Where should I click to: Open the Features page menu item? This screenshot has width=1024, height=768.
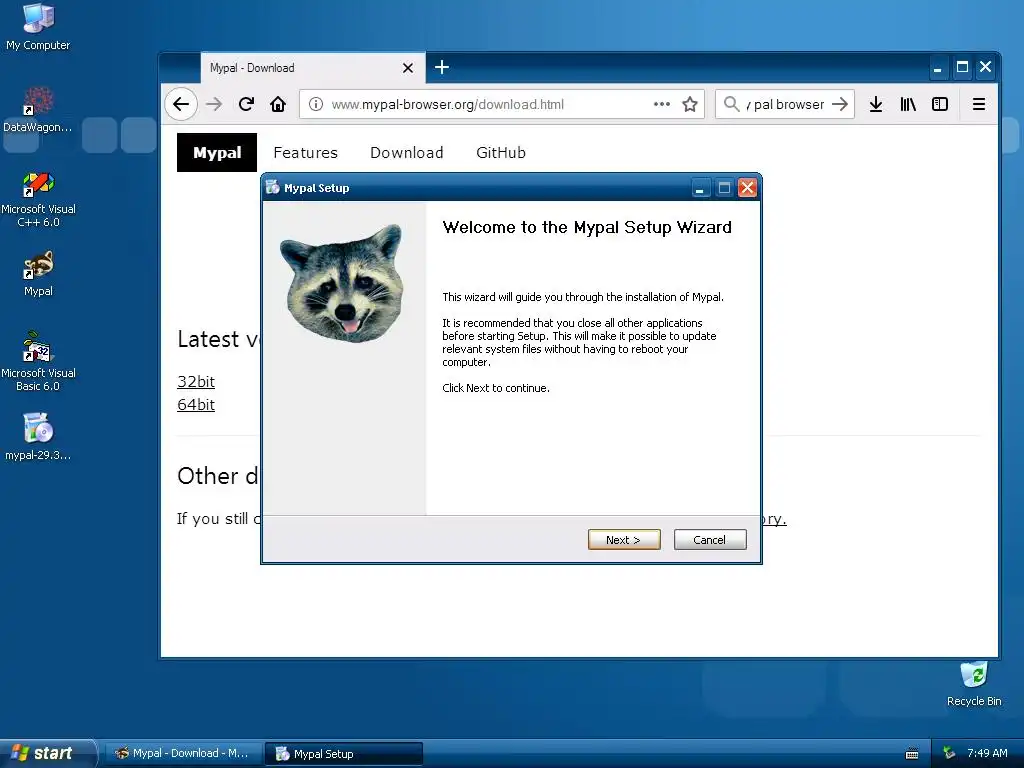tap(306, 153)
